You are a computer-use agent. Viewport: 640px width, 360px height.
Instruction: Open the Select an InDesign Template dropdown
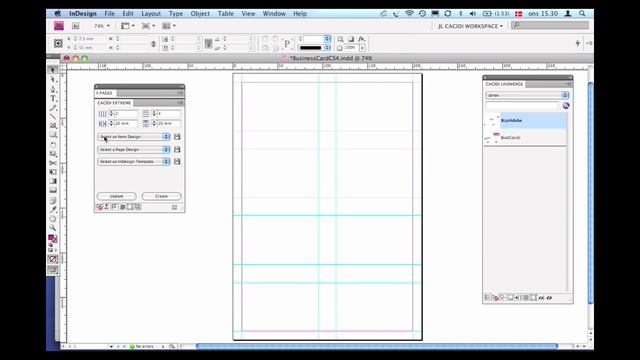134,162
